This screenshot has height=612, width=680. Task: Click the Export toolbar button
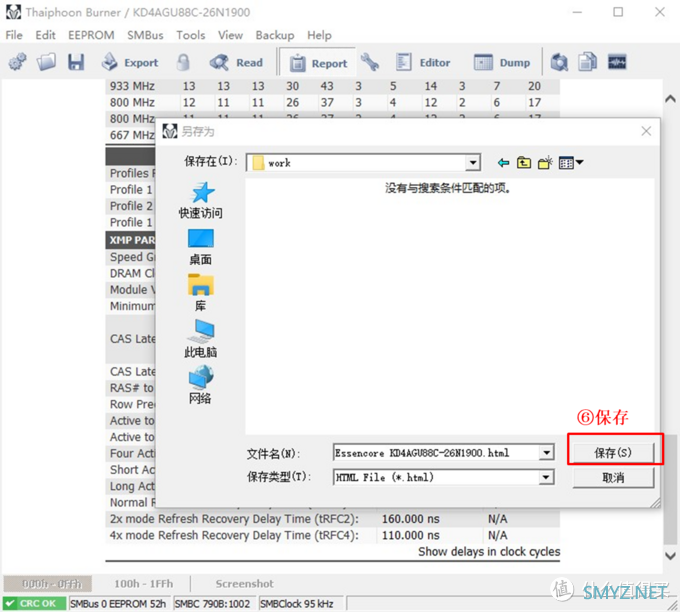[x=130, y=62]
